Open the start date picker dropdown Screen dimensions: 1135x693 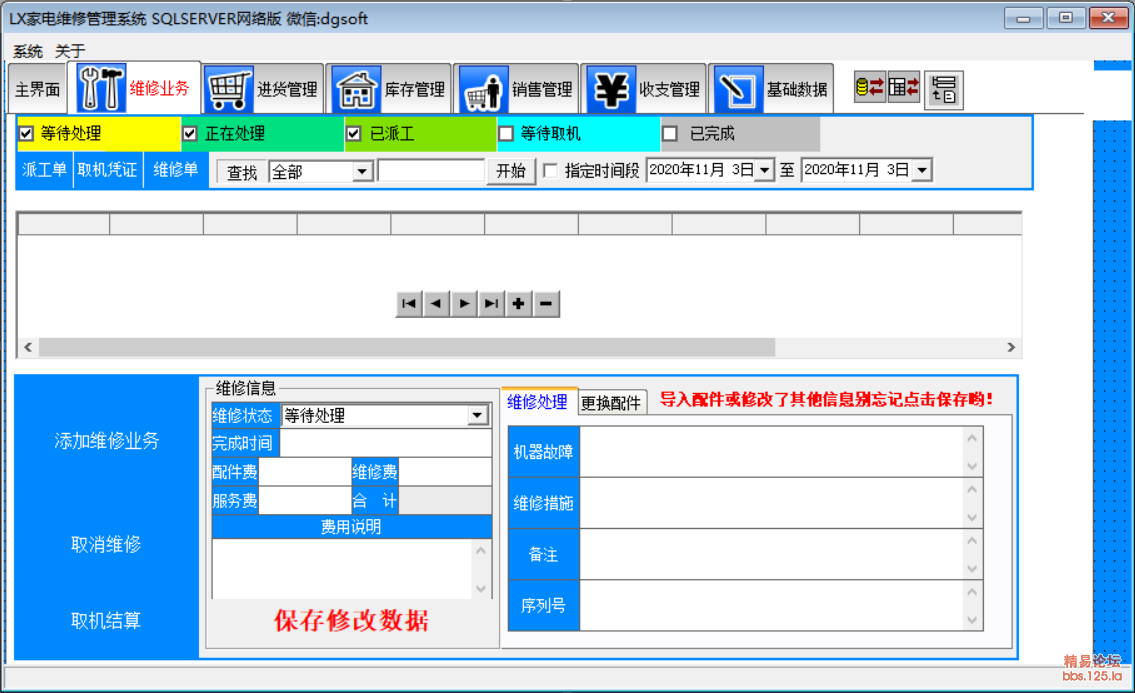point(765,171)
